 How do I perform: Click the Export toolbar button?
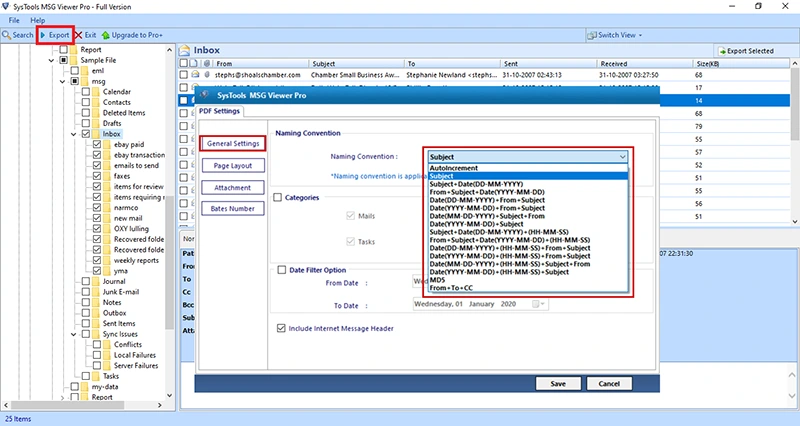(55, 35)
